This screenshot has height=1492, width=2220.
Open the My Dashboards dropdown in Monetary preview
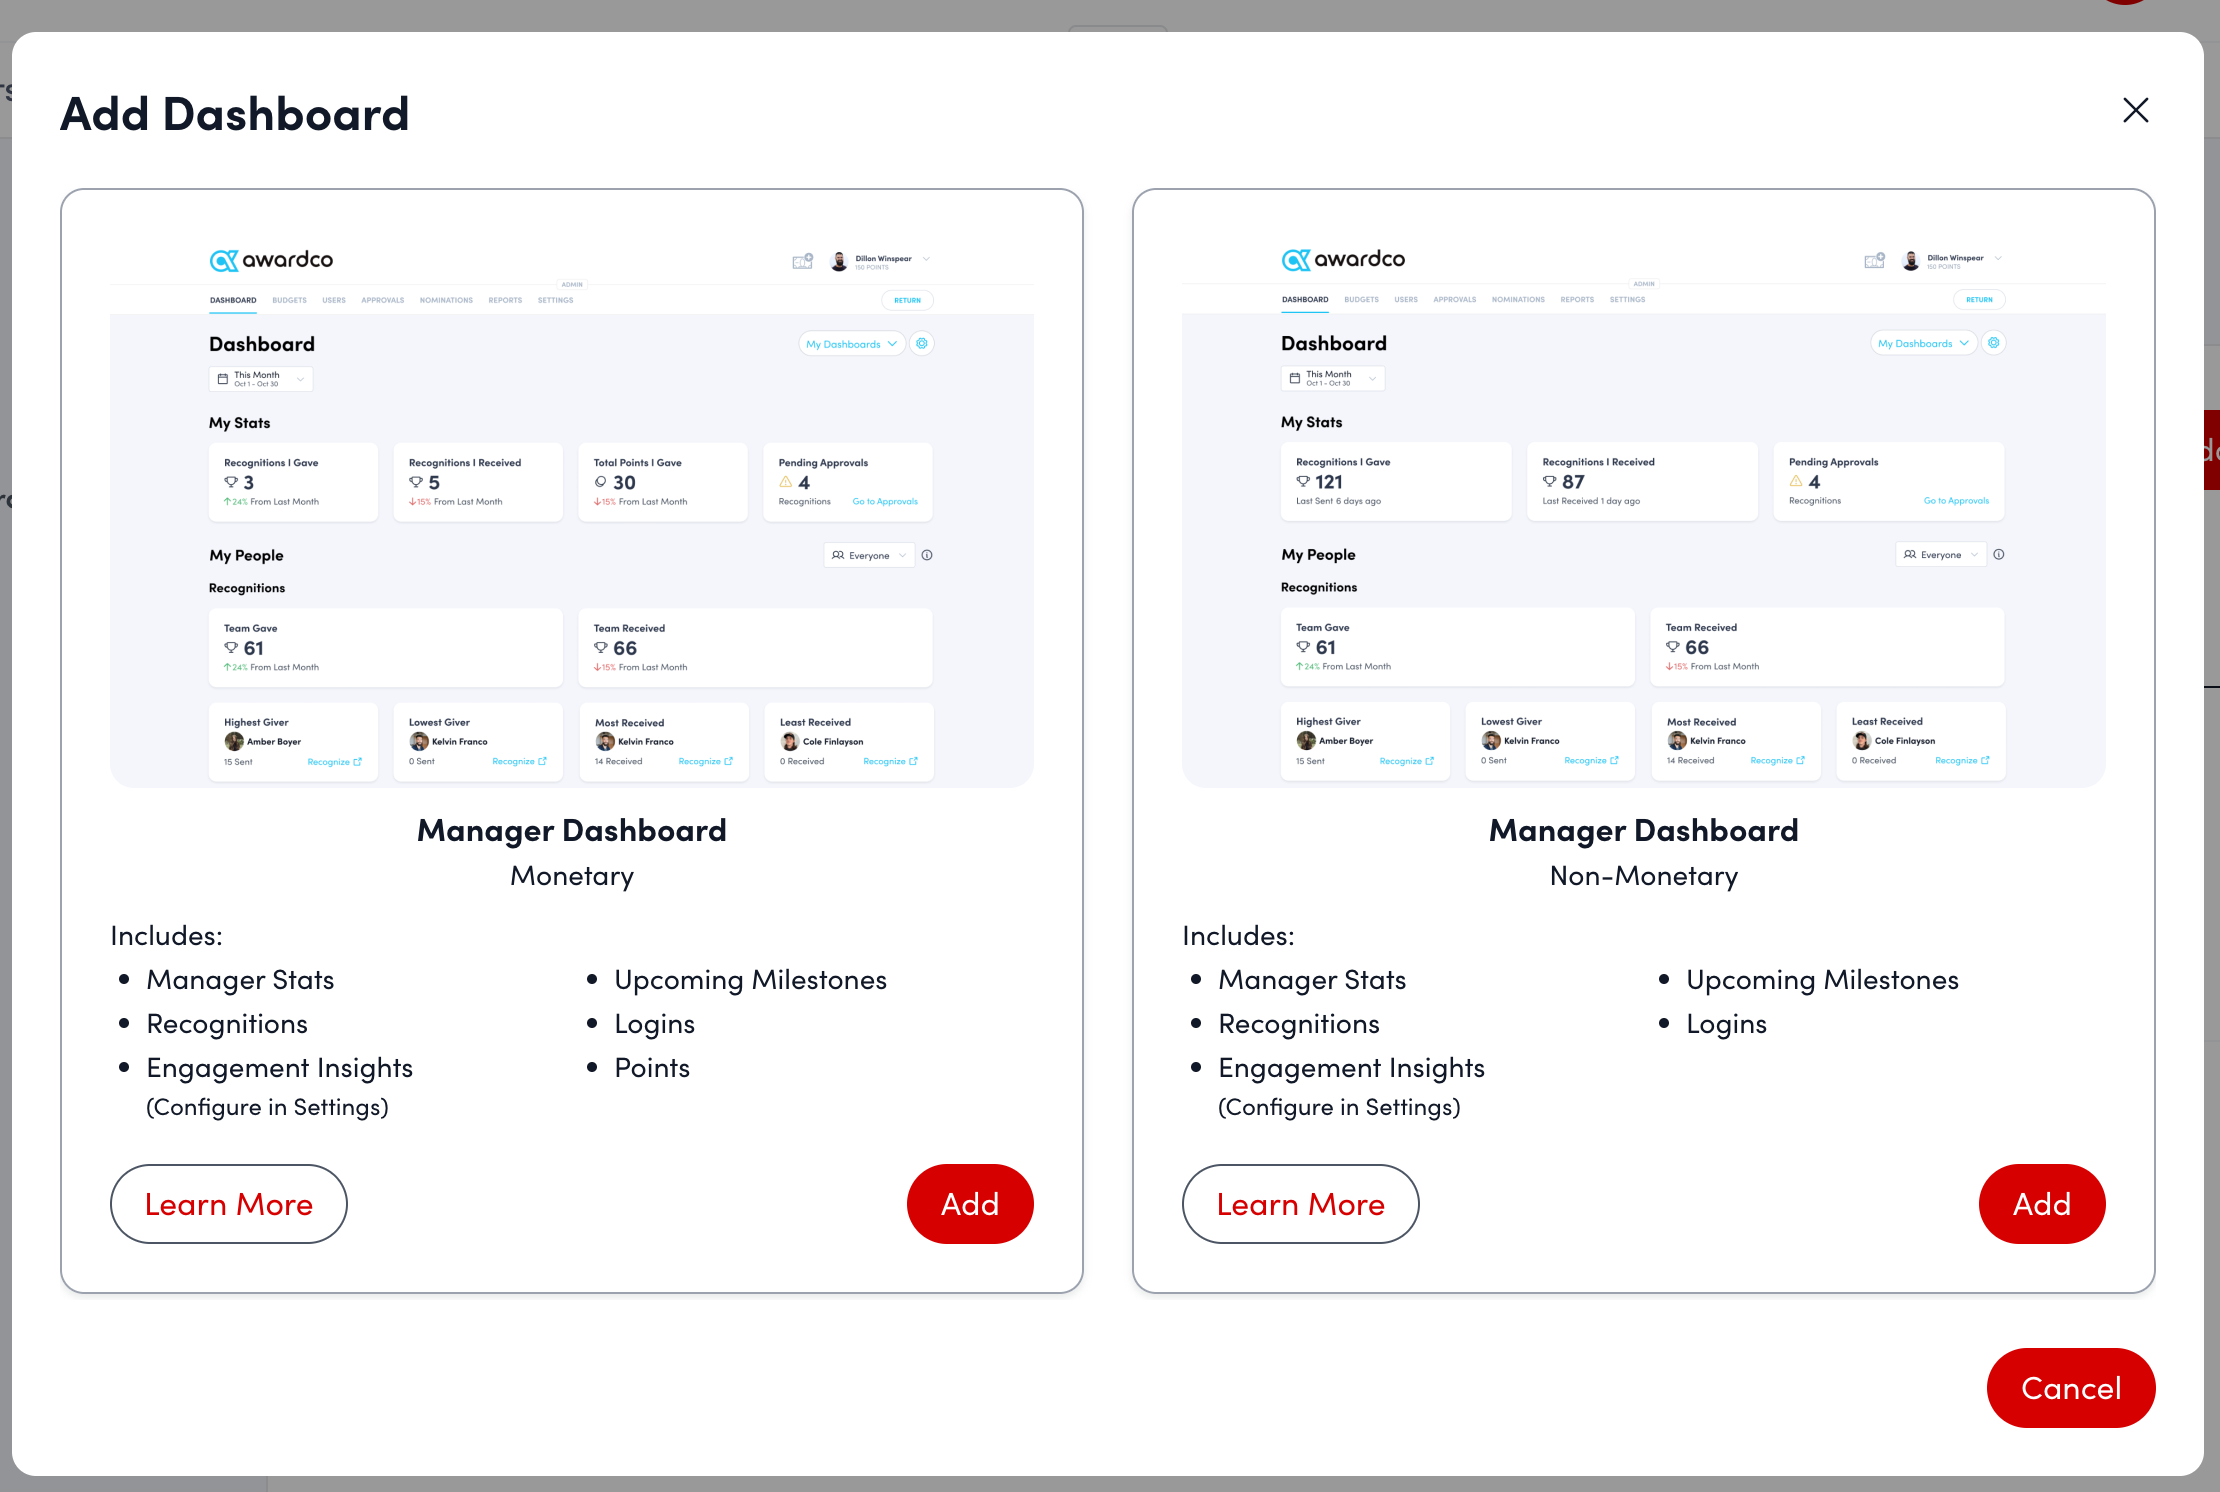(x=851, y=344)
